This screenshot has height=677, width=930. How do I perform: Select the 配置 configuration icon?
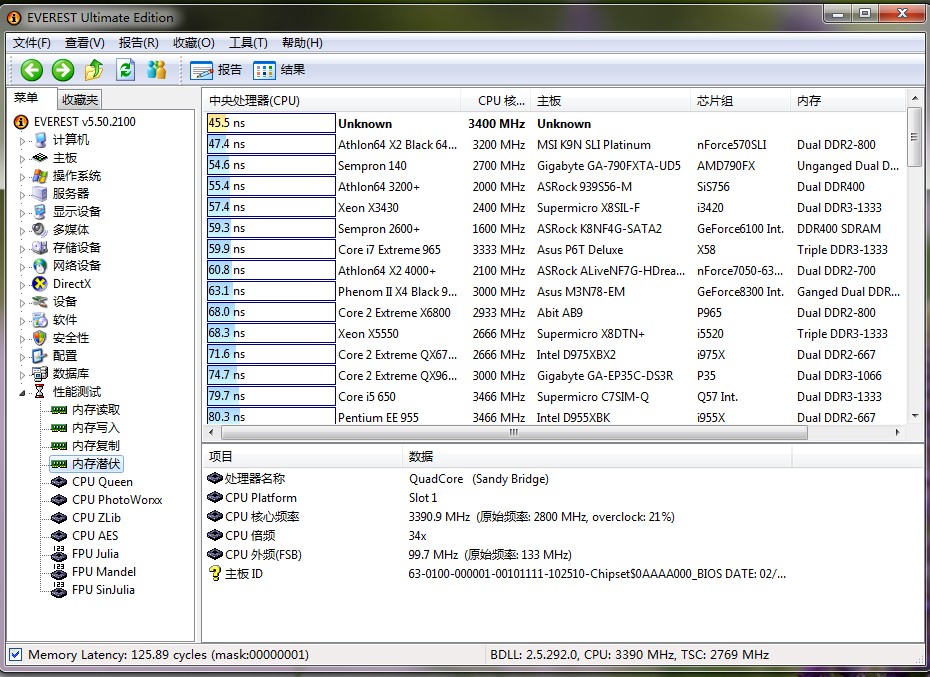click(x=40, y=356)
